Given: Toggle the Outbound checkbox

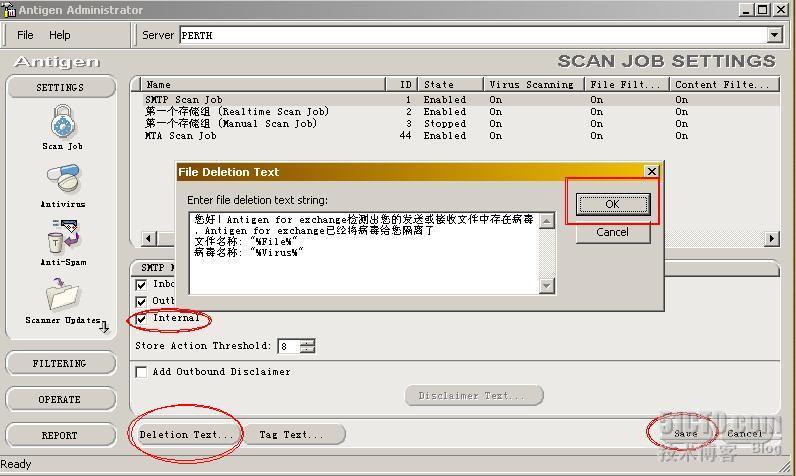Looking at the screenshot, I should point(142,302).
